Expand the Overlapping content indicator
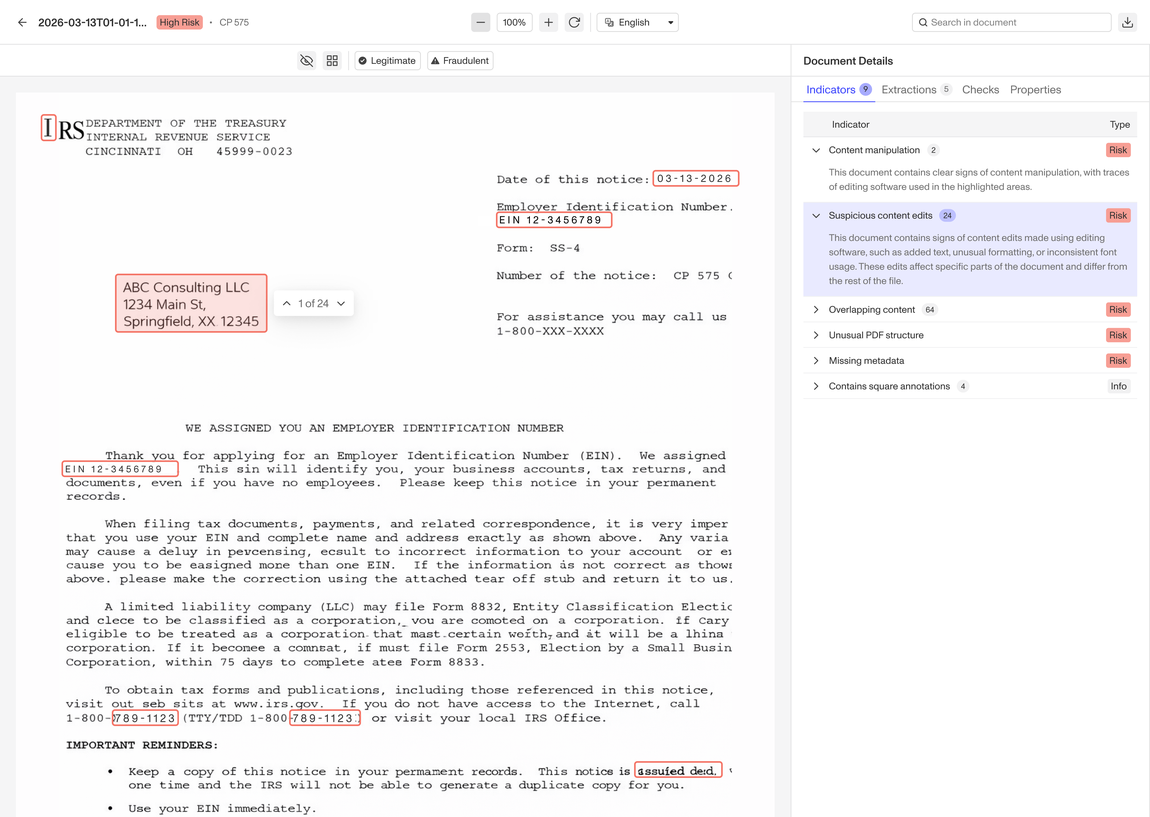The image size is (1150, 817). [x=816, y=309]
